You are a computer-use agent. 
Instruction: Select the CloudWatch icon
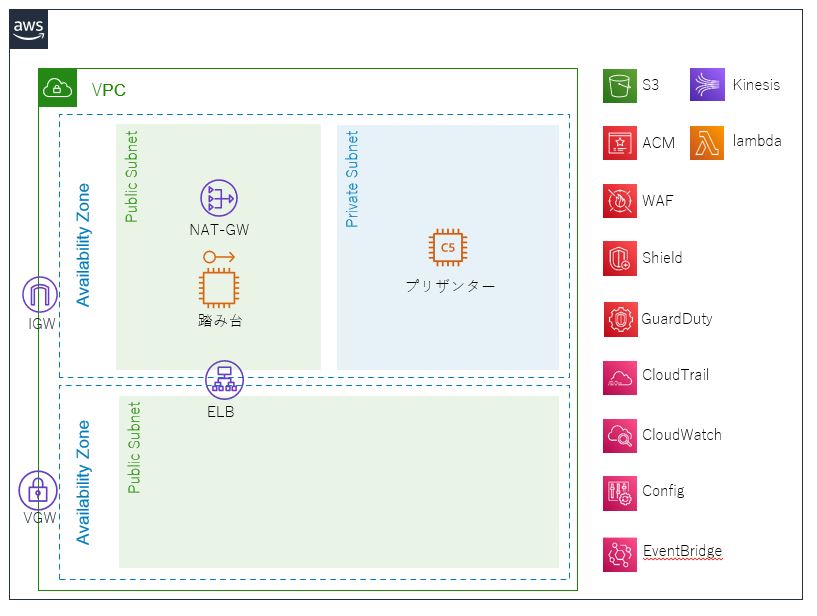tap(620, 436)
